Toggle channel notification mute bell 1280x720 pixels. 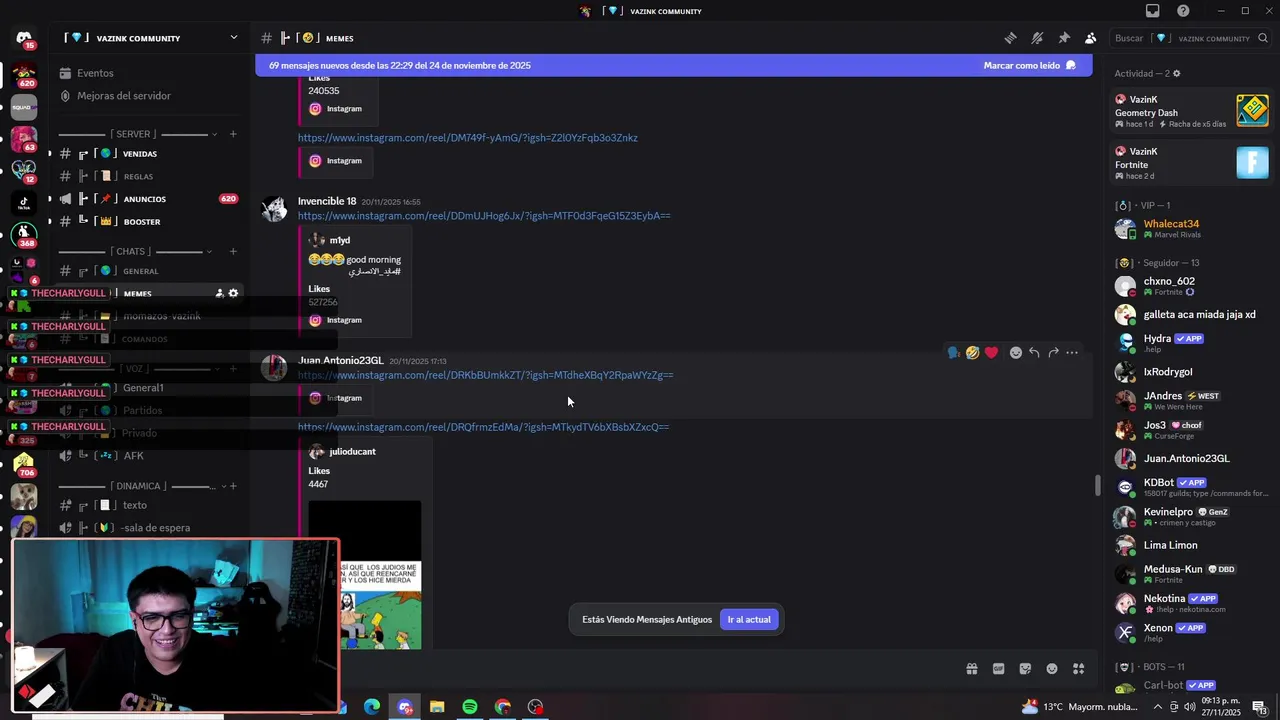tap(1037, 38)
